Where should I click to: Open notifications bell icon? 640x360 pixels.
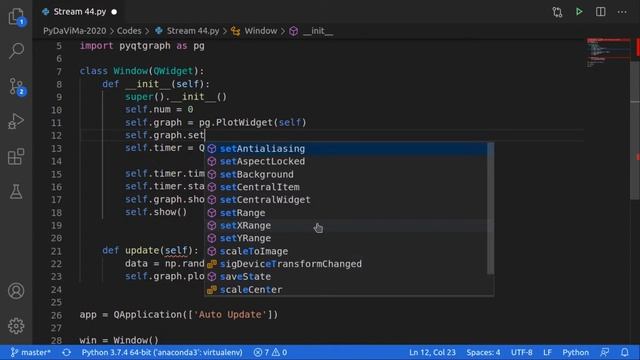point(624,353)
